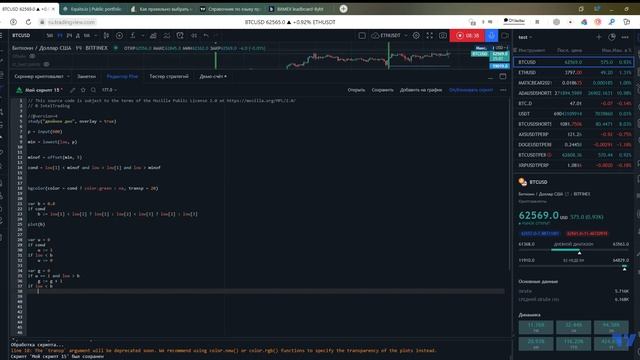Open Pine editor more options menu
Image resolution: width=640 pixels, height=360 pixels.
point(503,90)
